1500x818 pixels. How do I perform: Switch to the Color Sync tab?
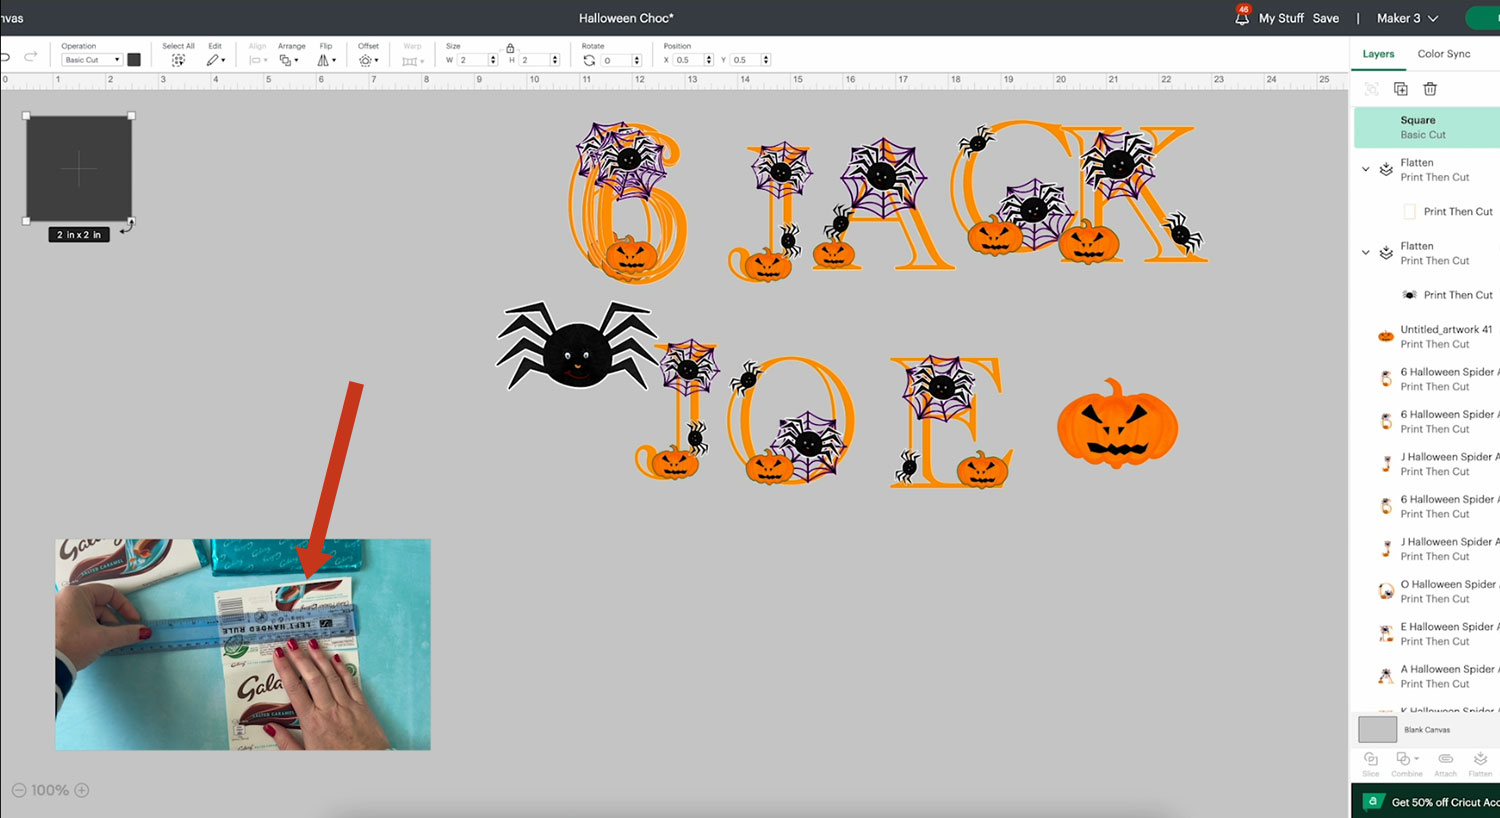1443,54
